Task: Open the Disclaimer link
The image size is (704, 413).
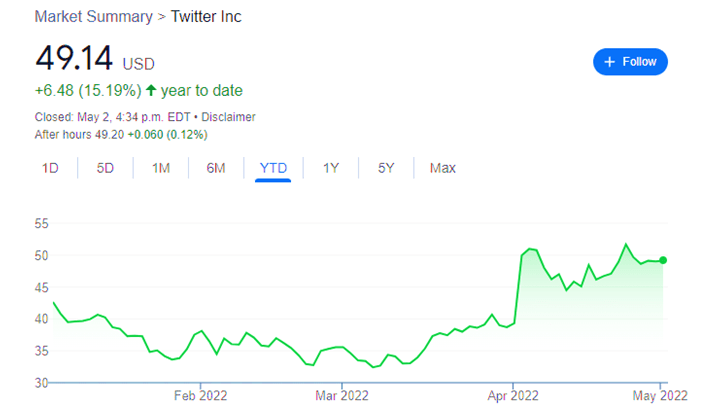Action: 229,117
